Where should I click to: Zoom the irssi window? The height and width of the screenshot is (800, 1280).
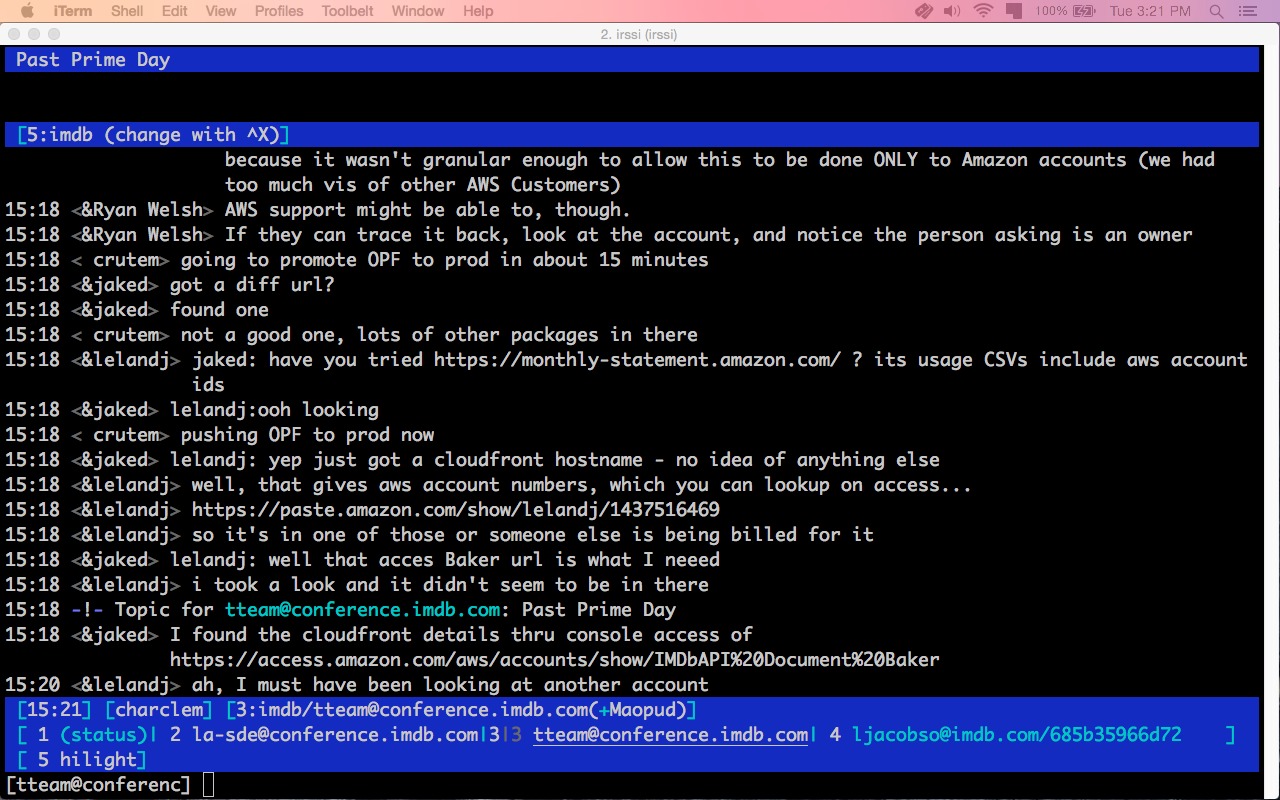coord(53,34)
